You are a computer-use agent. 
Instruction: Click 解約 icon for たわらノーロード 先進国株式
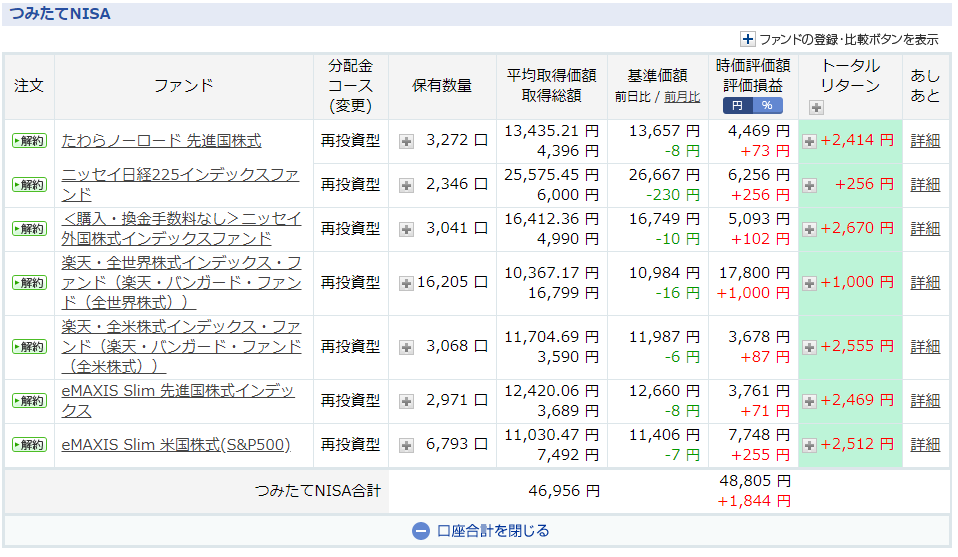(x=29, y=141)
